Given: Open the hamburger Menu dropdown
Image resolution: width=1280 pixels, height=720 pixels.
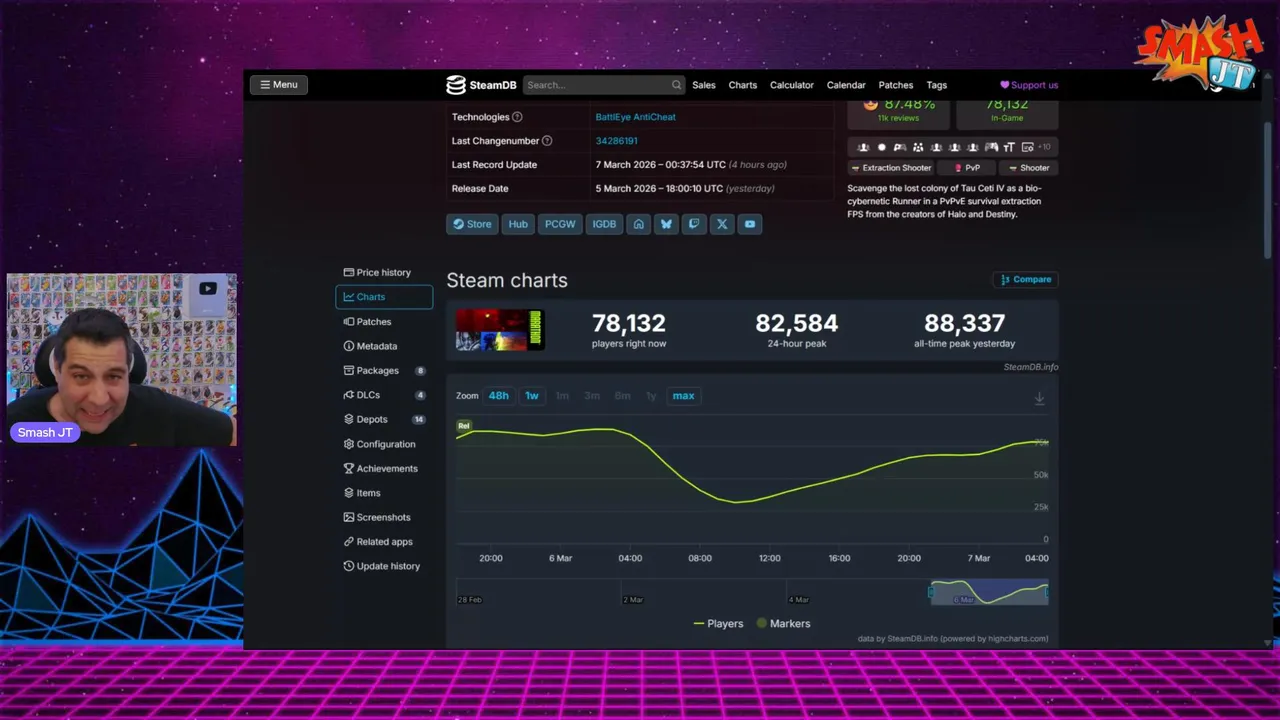Looking at the screenshot, I should pos(279,85).
